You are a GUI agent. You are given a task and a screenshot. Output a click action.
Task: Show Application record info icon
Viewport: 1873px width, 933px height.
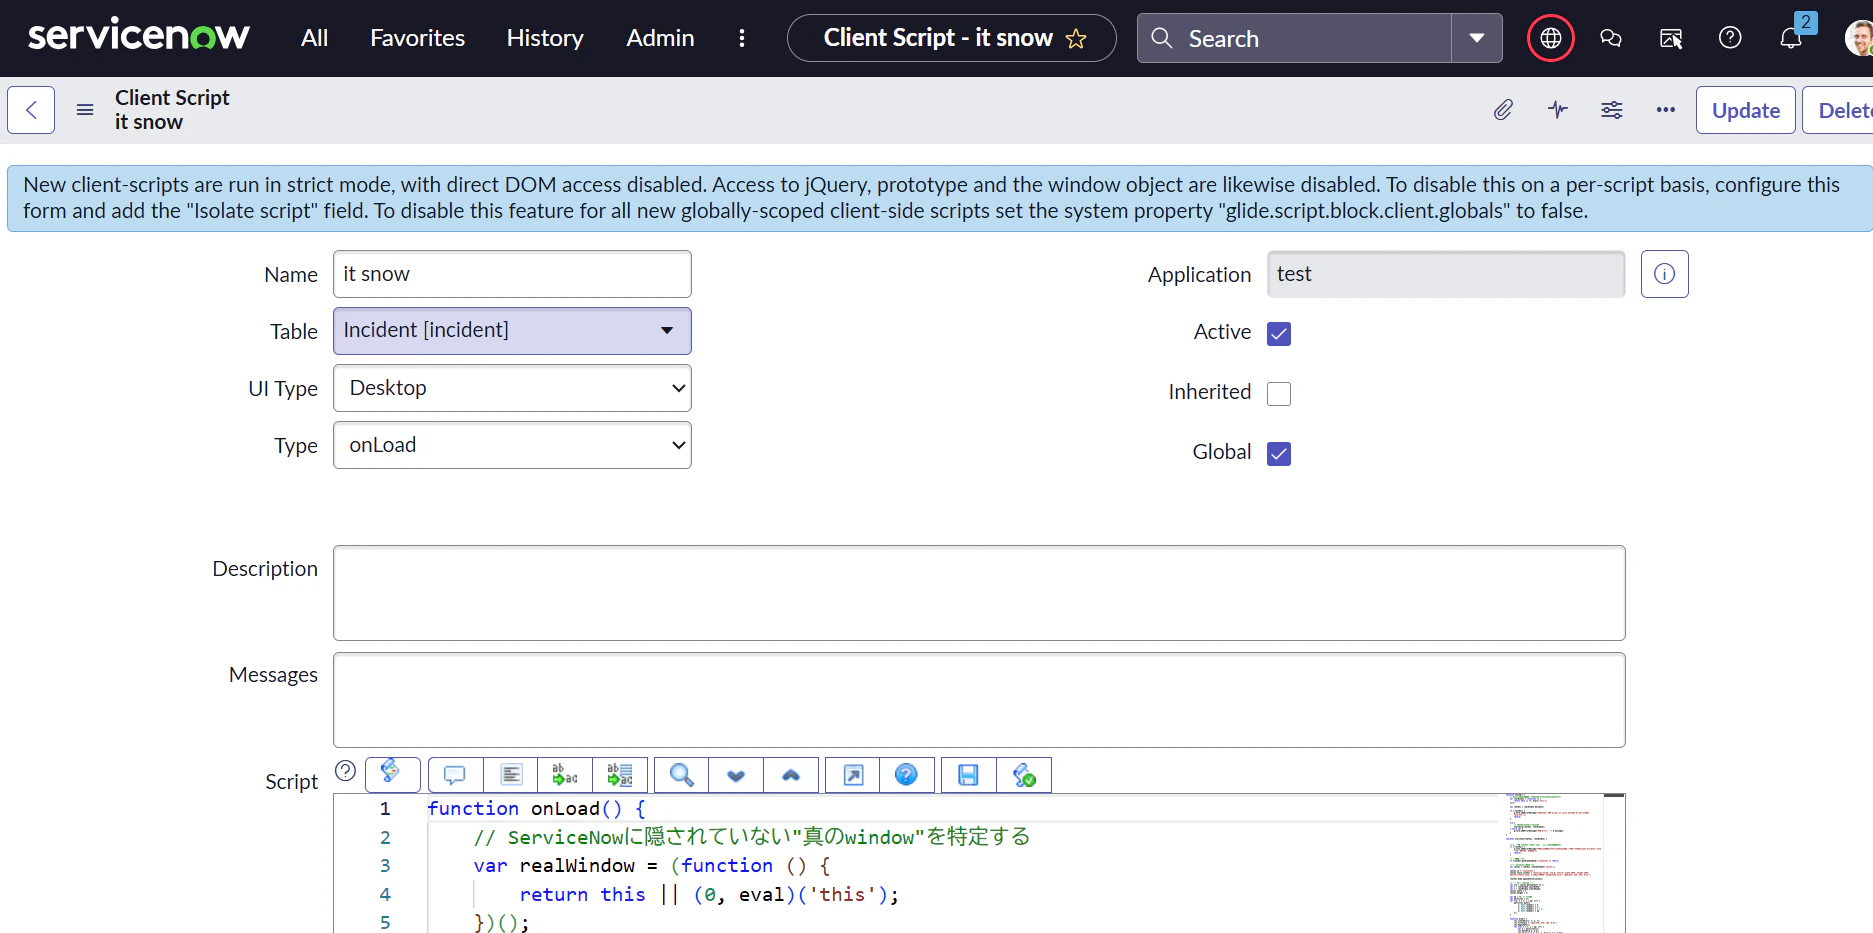(1664, 274)
